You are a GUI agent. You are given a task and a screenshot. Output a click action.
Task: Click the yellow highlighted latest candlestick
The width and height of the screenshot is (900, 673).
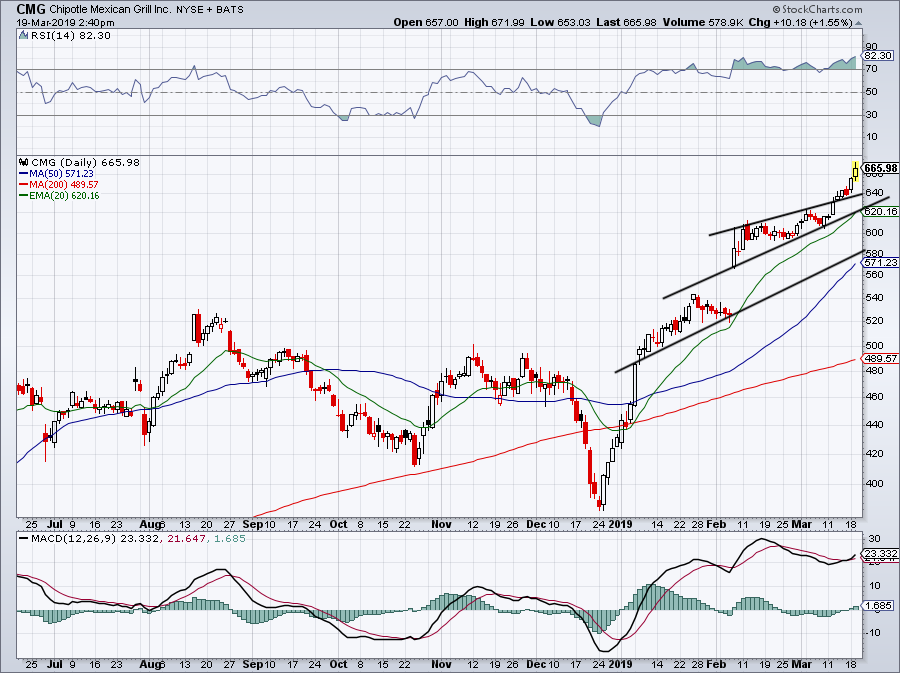tap(856, 171)
